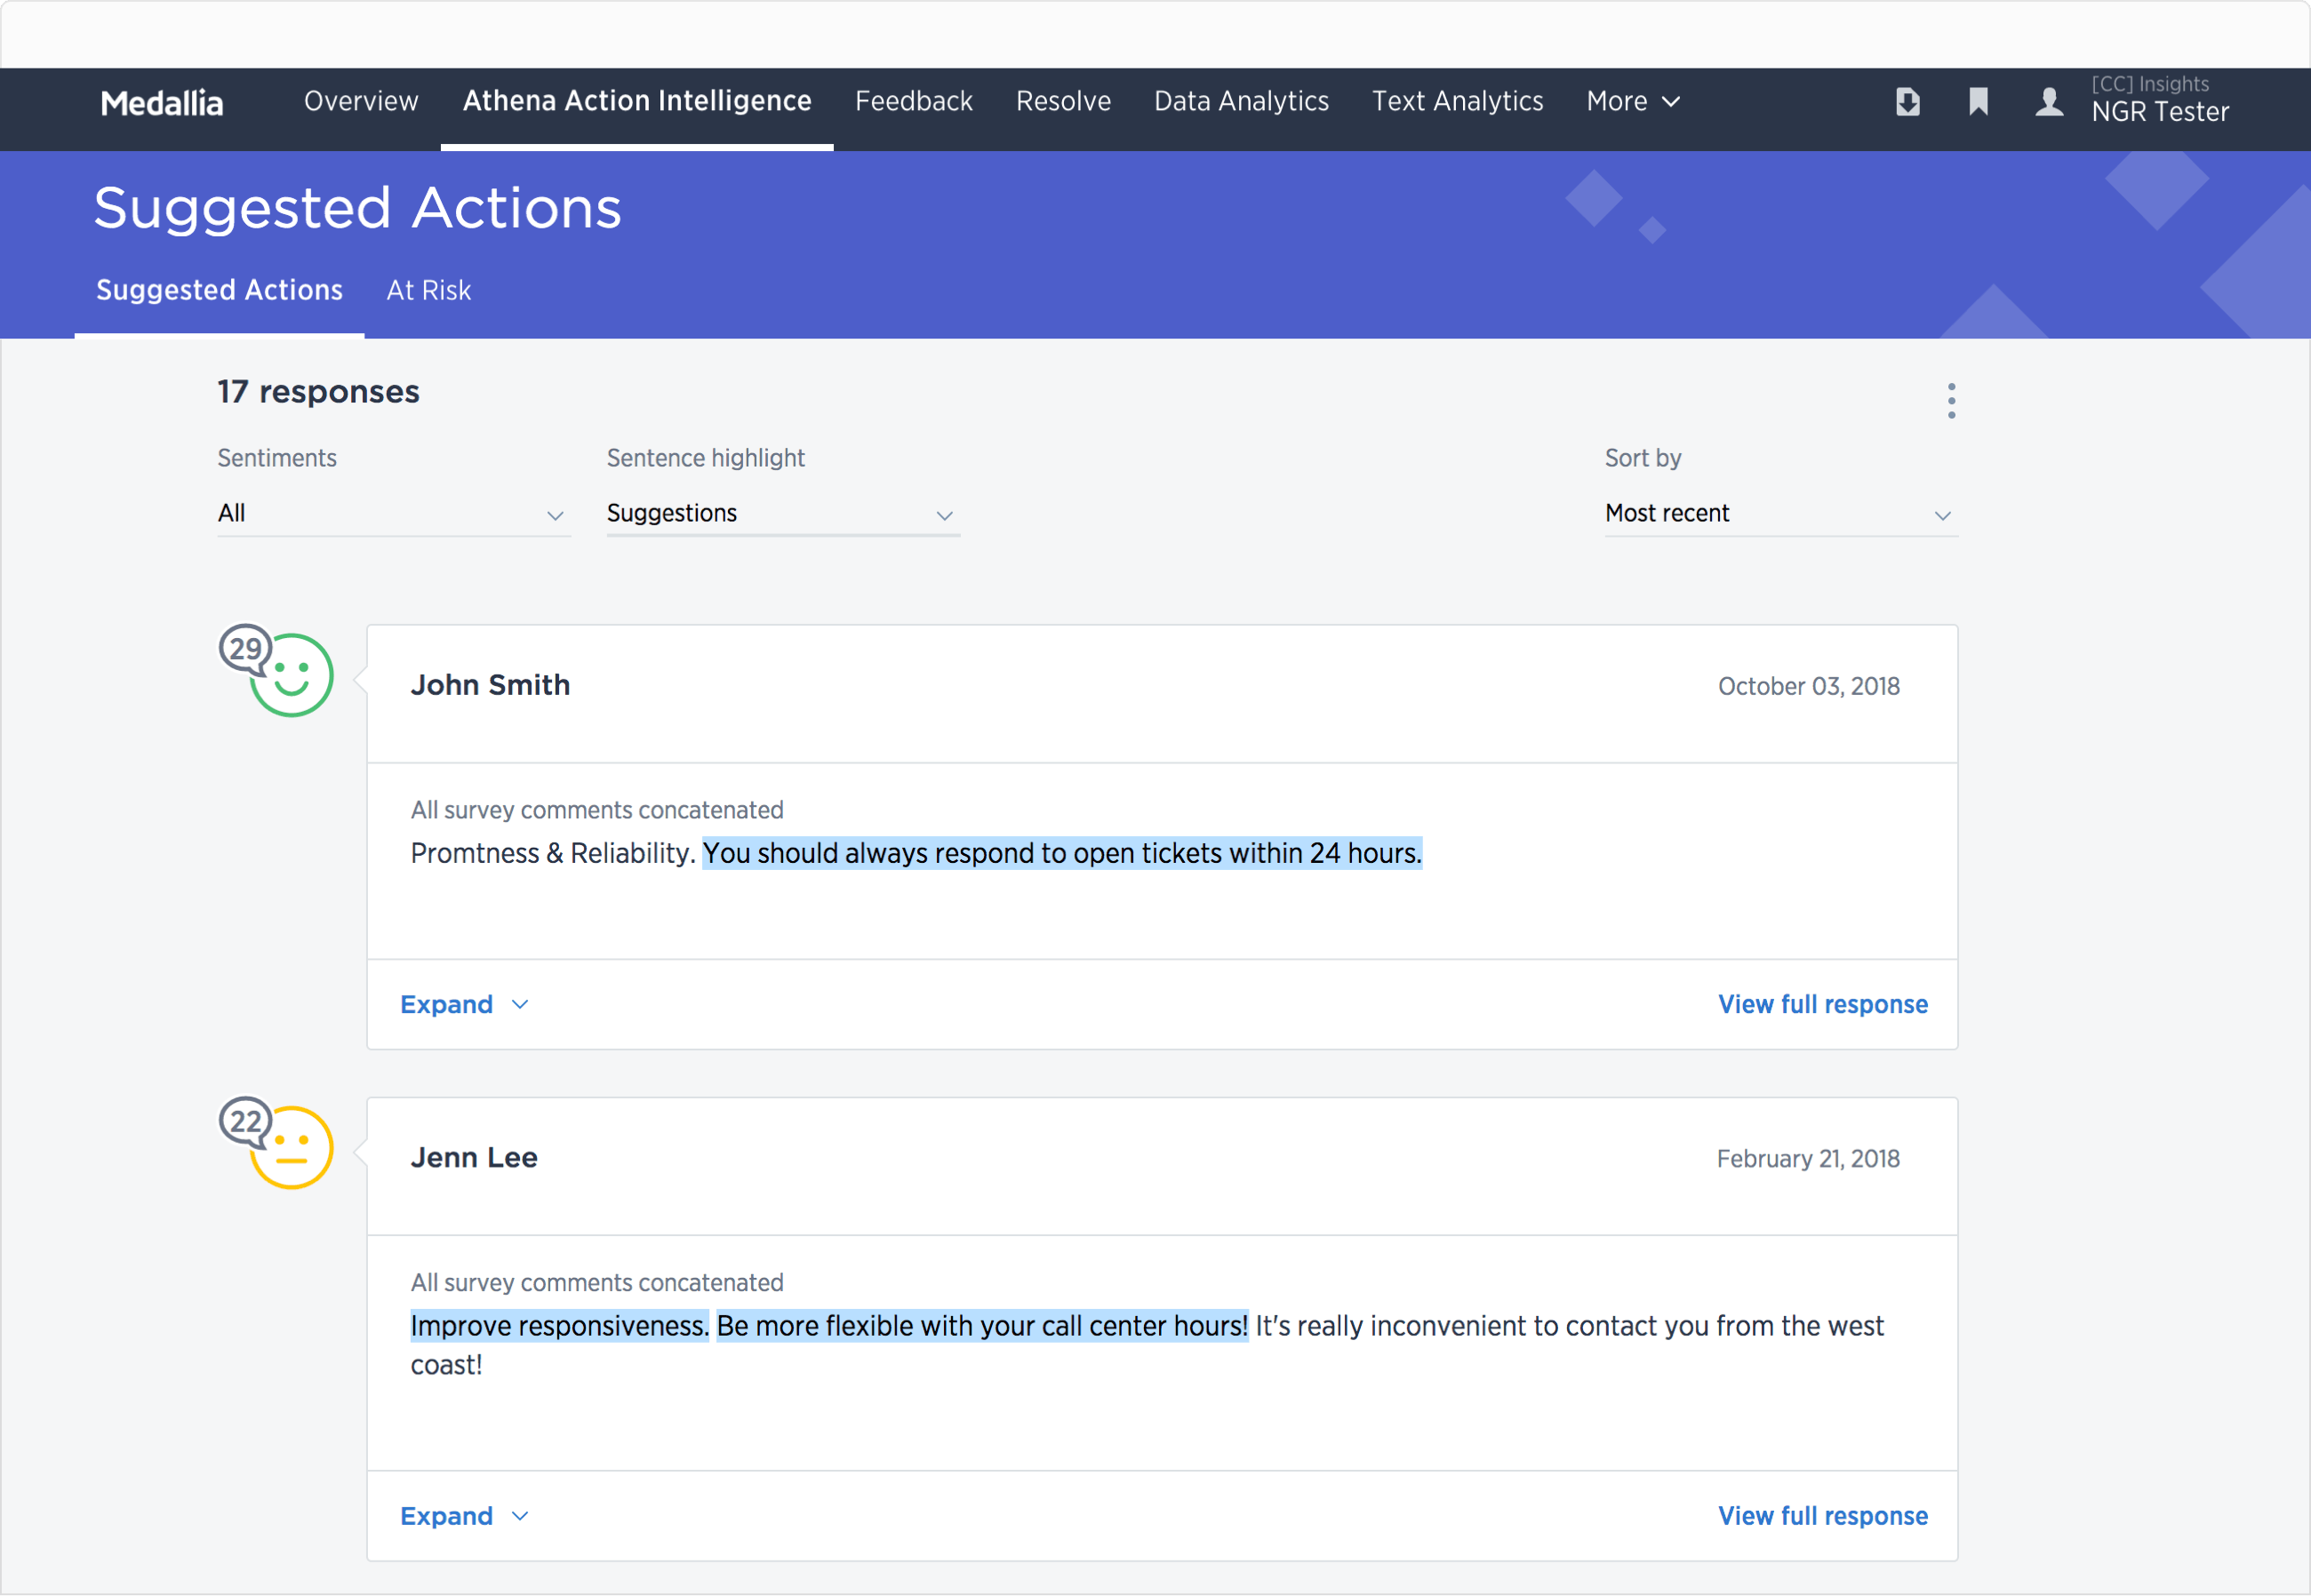The image size is (2311, 1596).
Task: View full response for John Smith
Action: (1822, 1004)
